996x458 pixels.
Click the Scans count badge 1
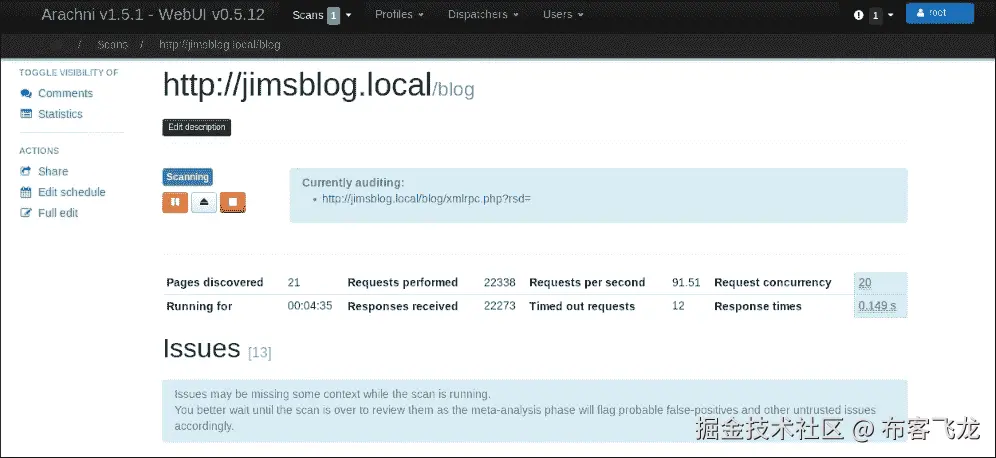(x=333, y=15)
